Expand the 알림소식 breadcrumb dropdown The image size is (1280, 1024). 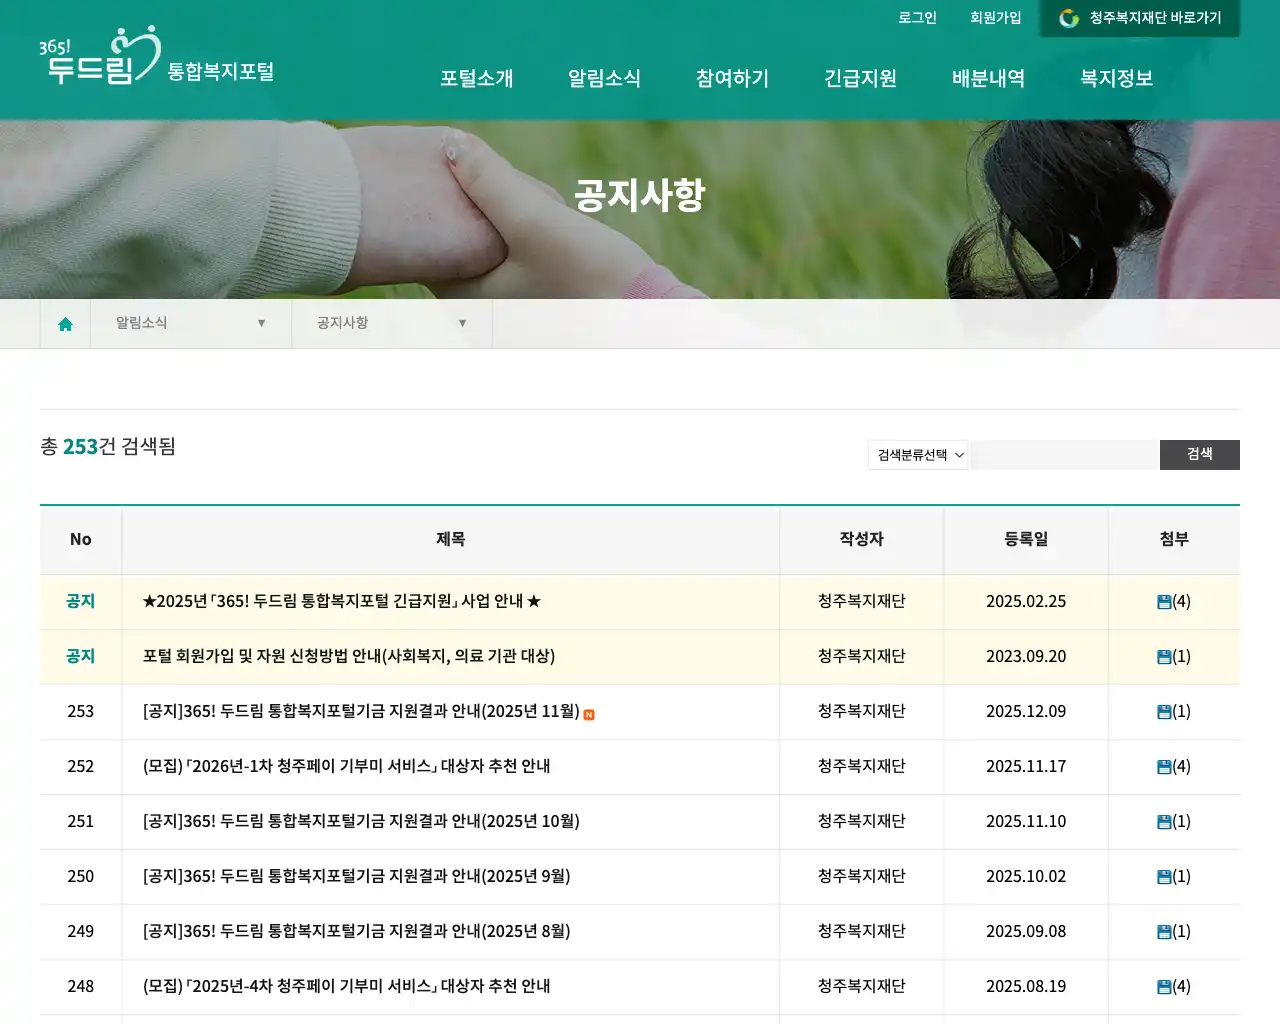(261, 323)
